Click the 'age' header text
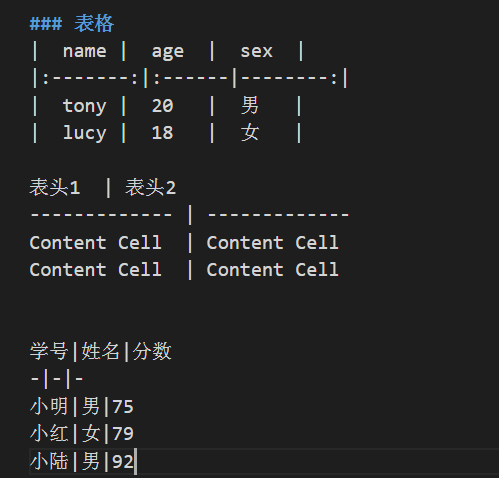The image size is (499, 478). click(x=168, y=52)
